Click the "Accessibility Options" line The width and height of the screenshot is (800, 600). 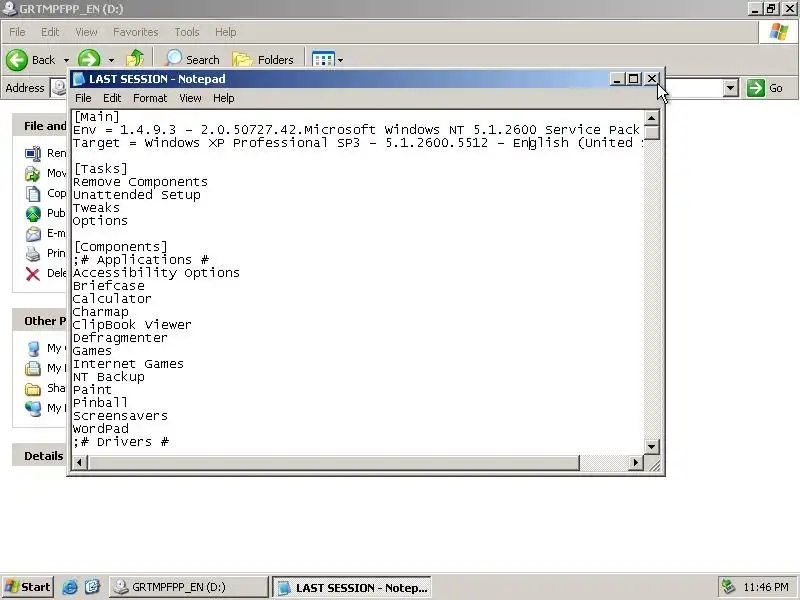tap(156, 273)
